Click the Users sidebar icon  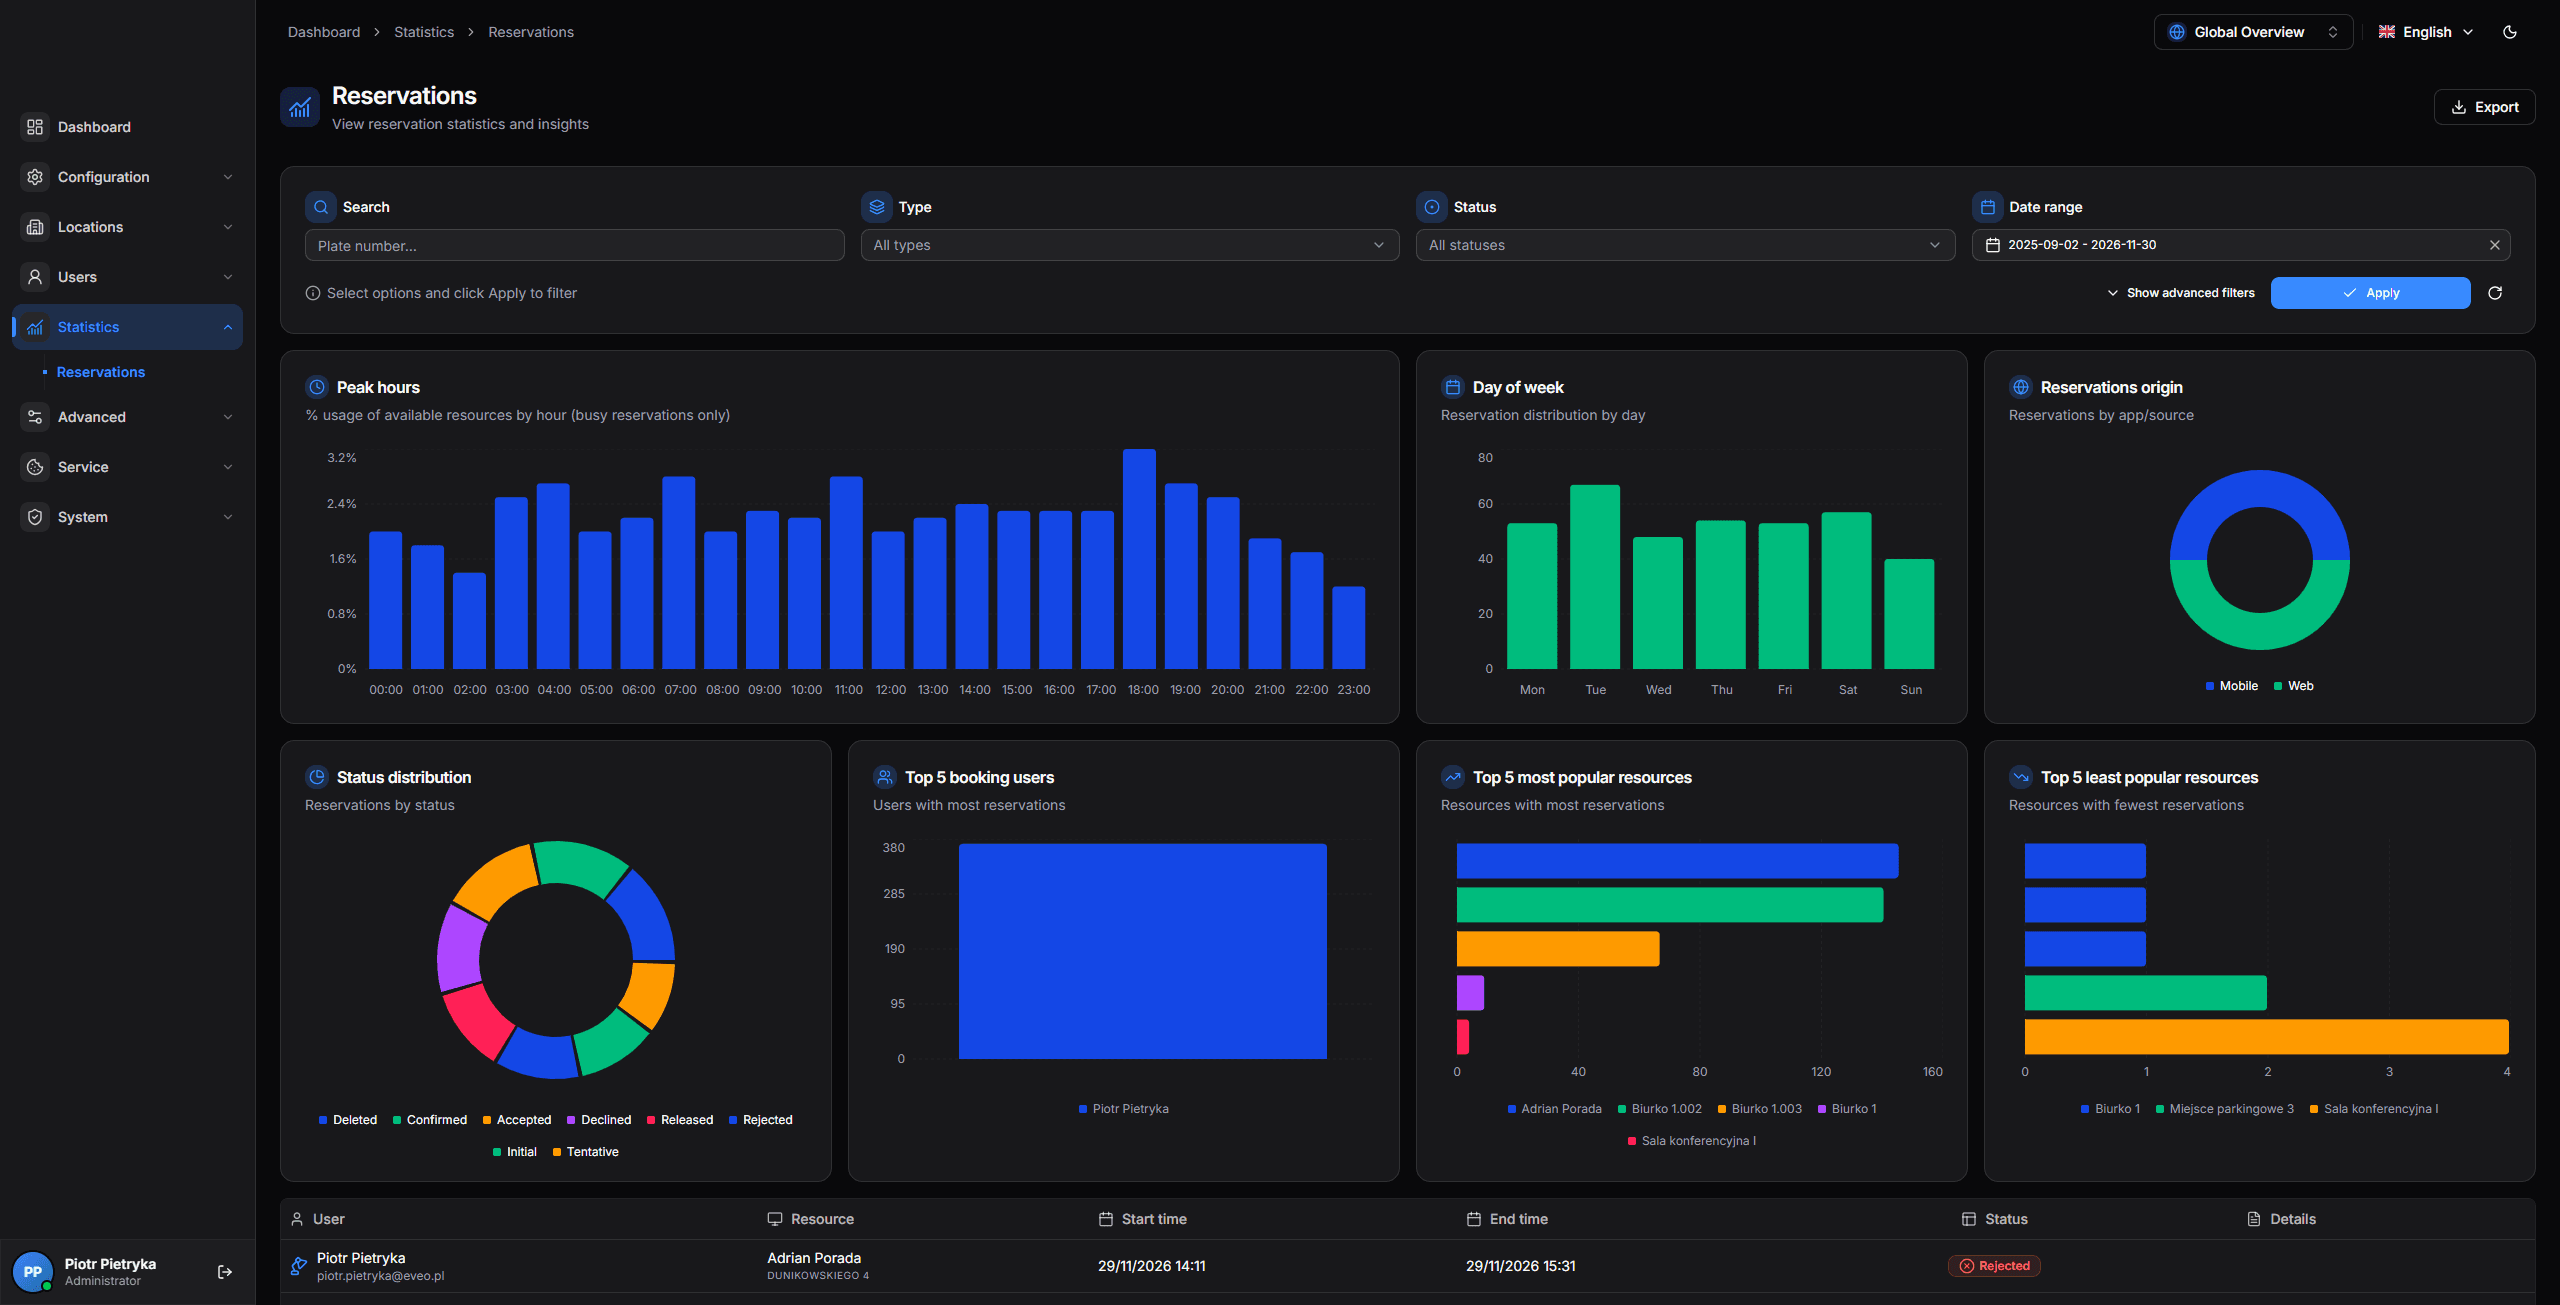[x=34, y=277]
